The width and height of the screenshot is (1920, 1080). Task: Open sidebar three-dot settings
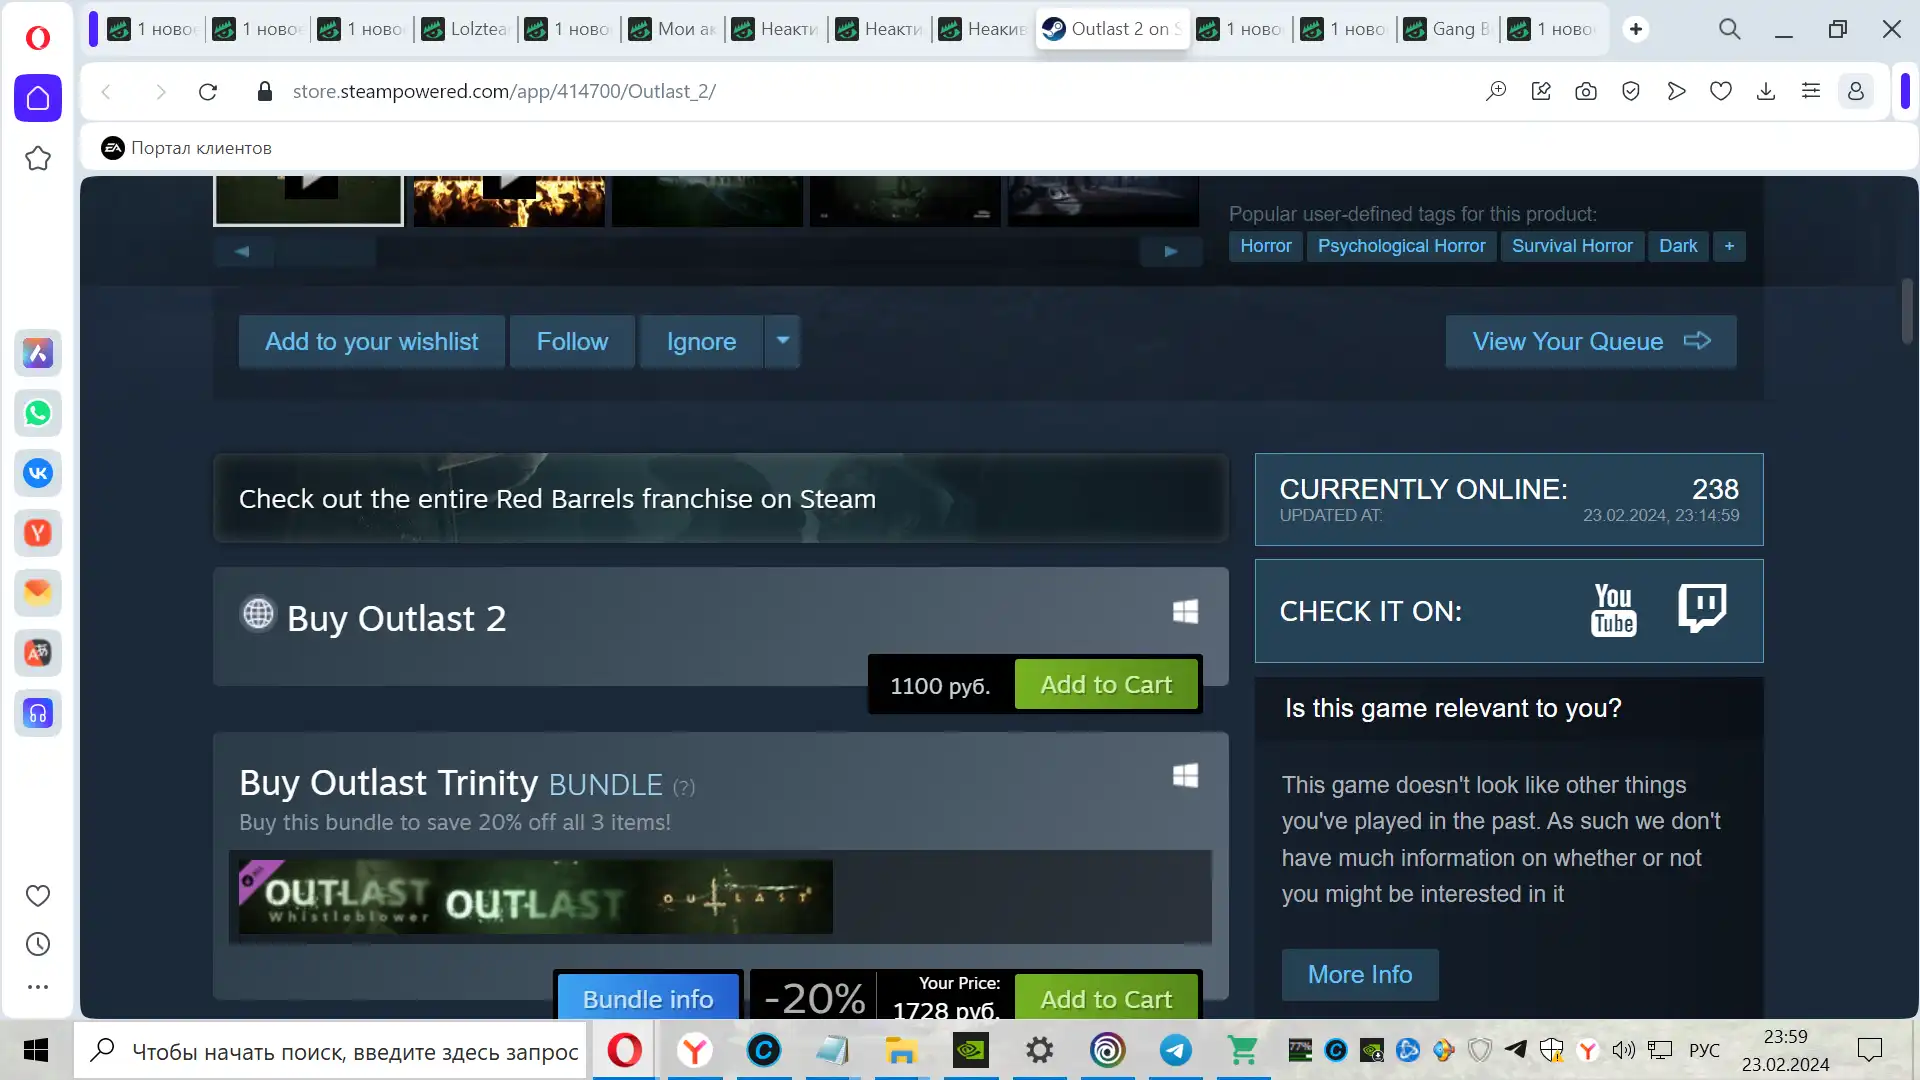click(38, 987)
